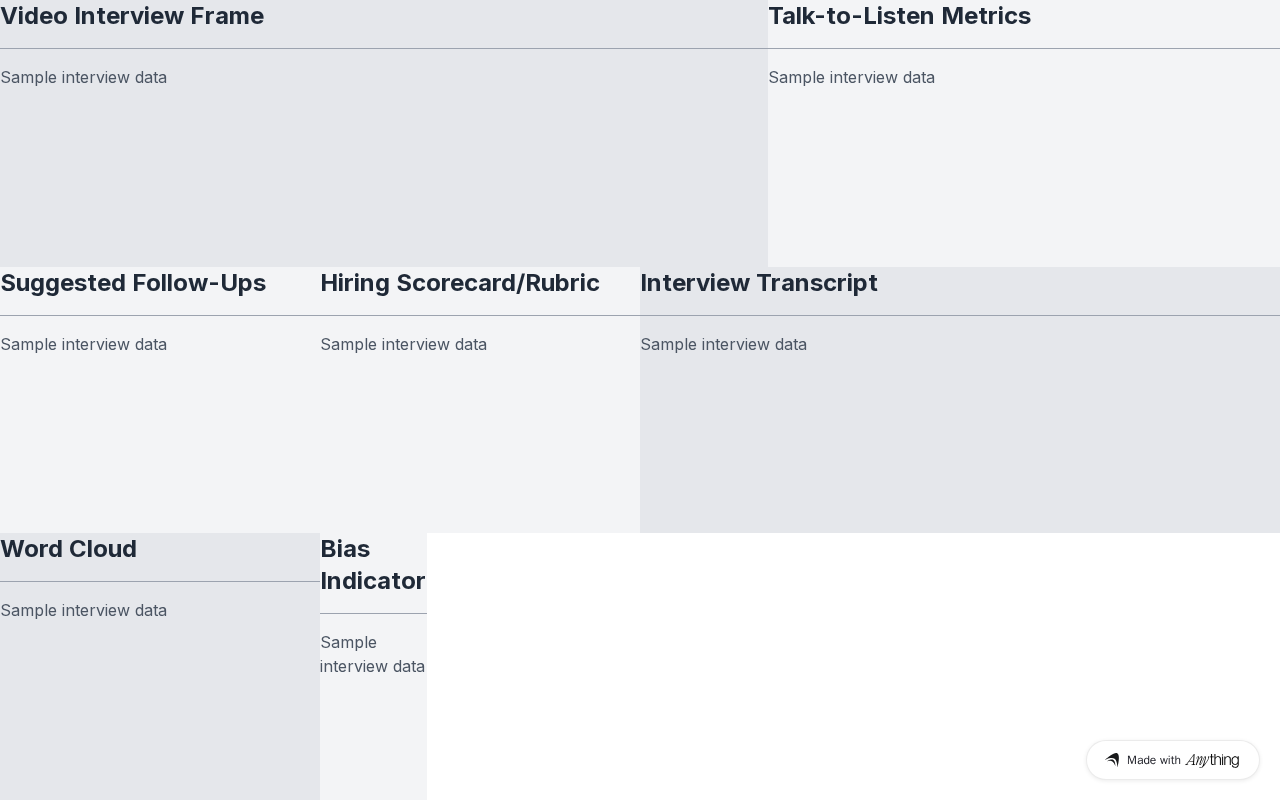
Task: Click the Made with Anything logo icon
Action: tap(1112, 760)
